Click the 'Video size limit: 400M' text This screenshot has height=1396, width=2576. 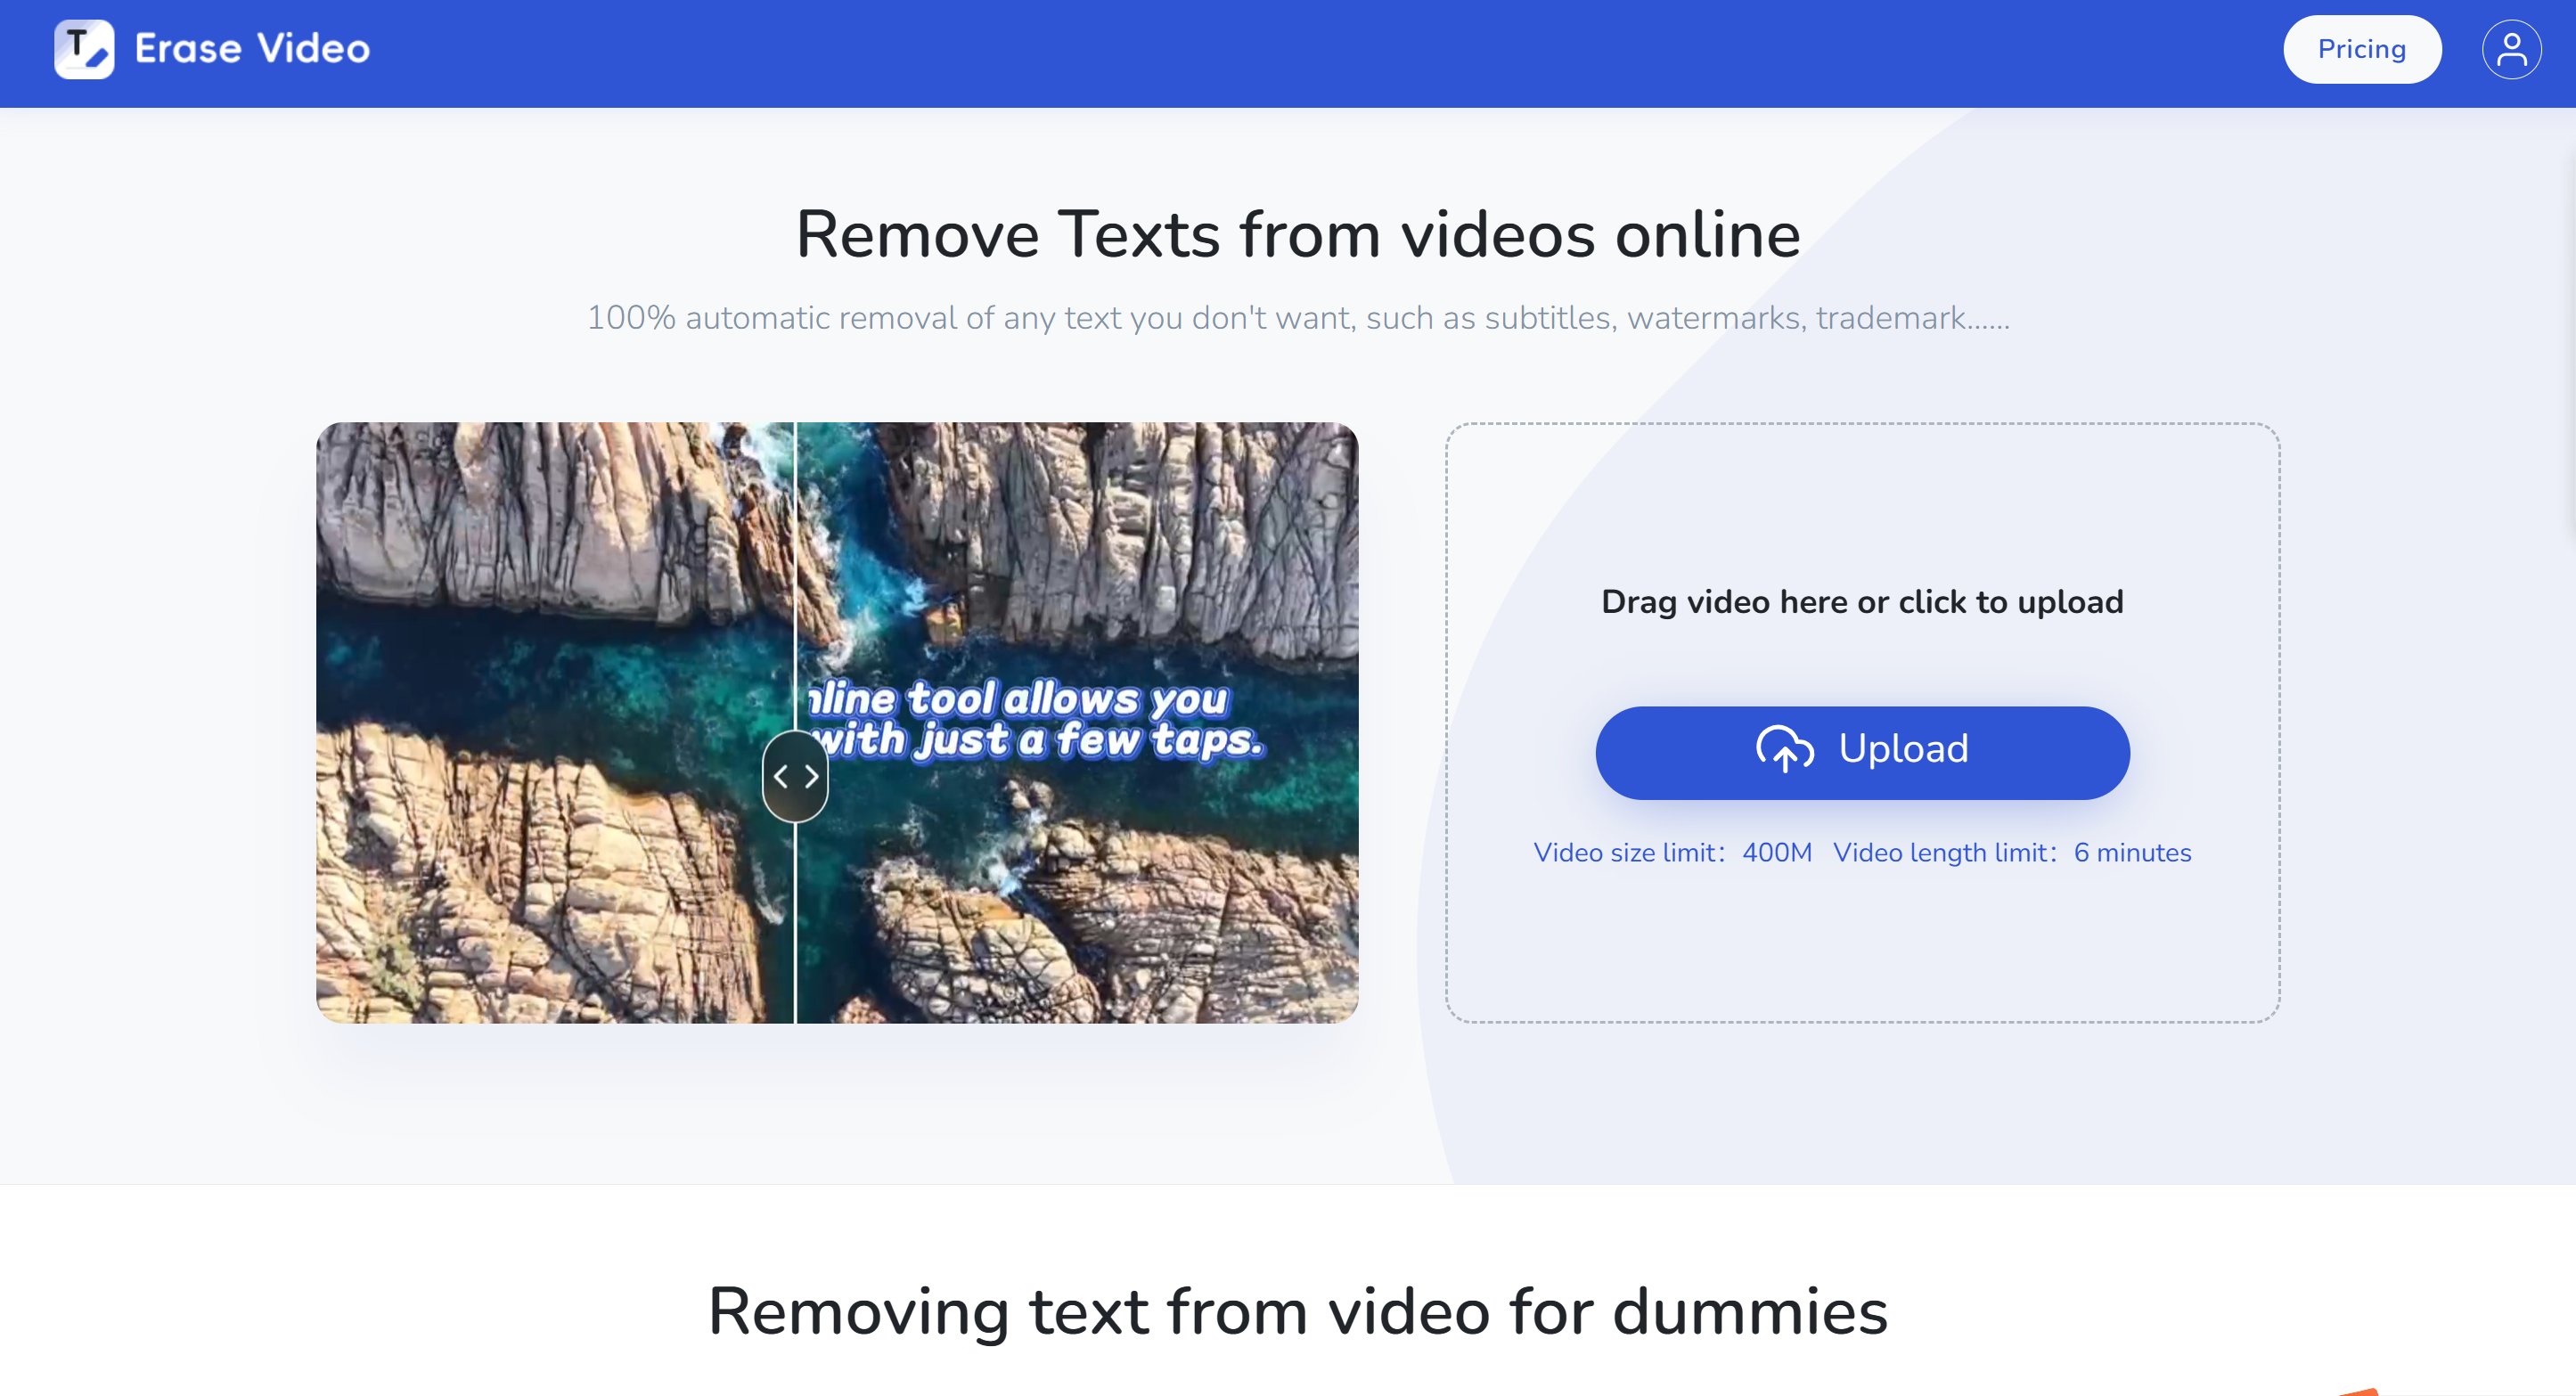1673,852
